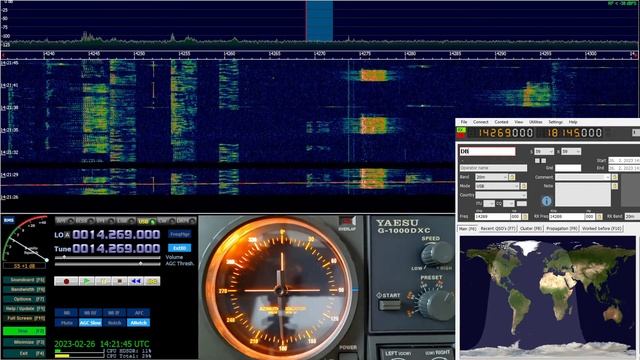Screen dimensions: 640x360
Task: Click Full Screen [F11] button
Action: click(24, 318)
